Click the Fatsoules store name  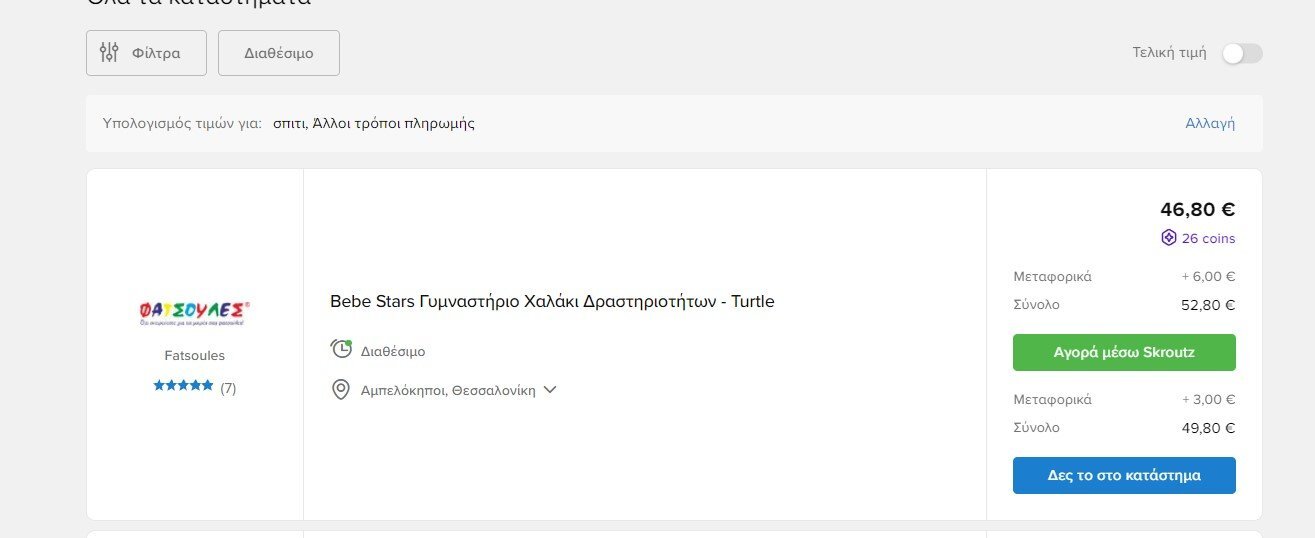pyautogui.click(x=195, y=355)
